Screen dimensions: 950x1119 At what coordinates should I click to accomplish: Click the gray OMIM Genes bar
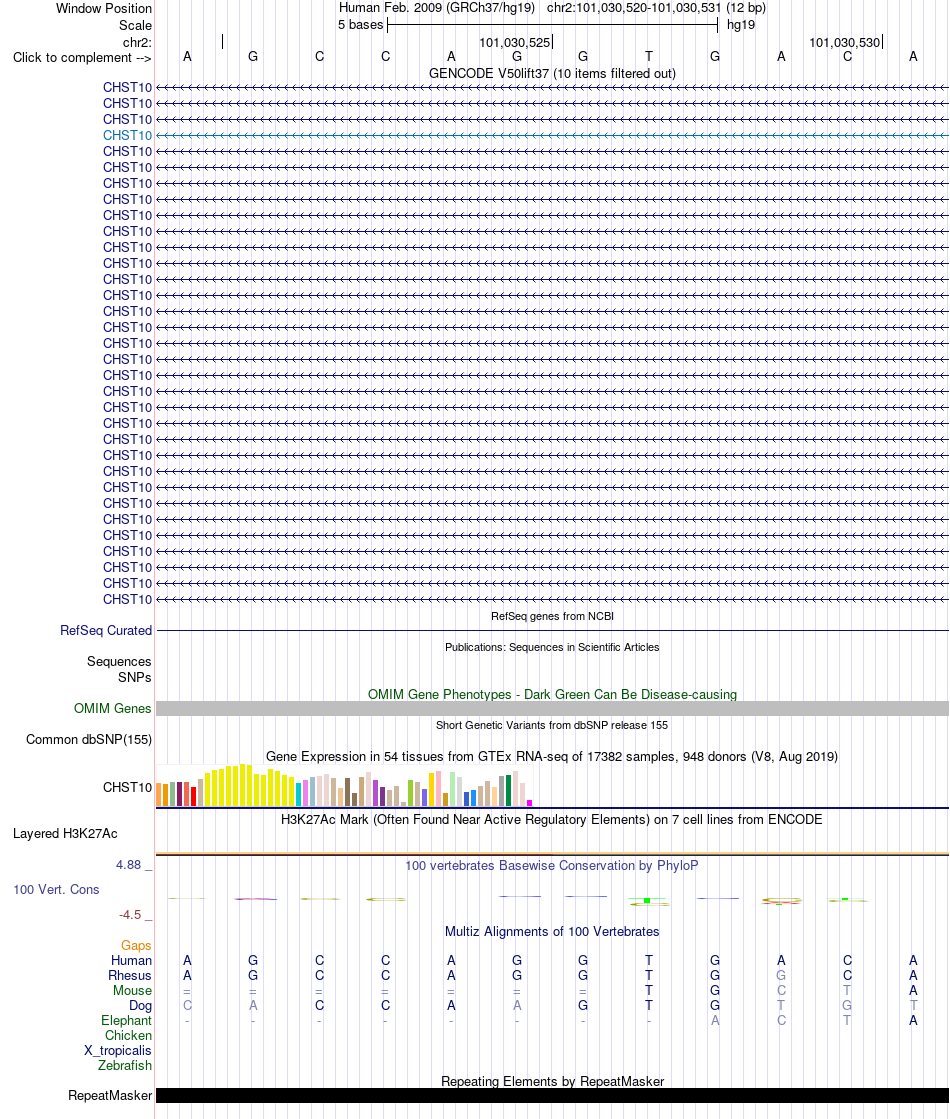click(552, 709)
